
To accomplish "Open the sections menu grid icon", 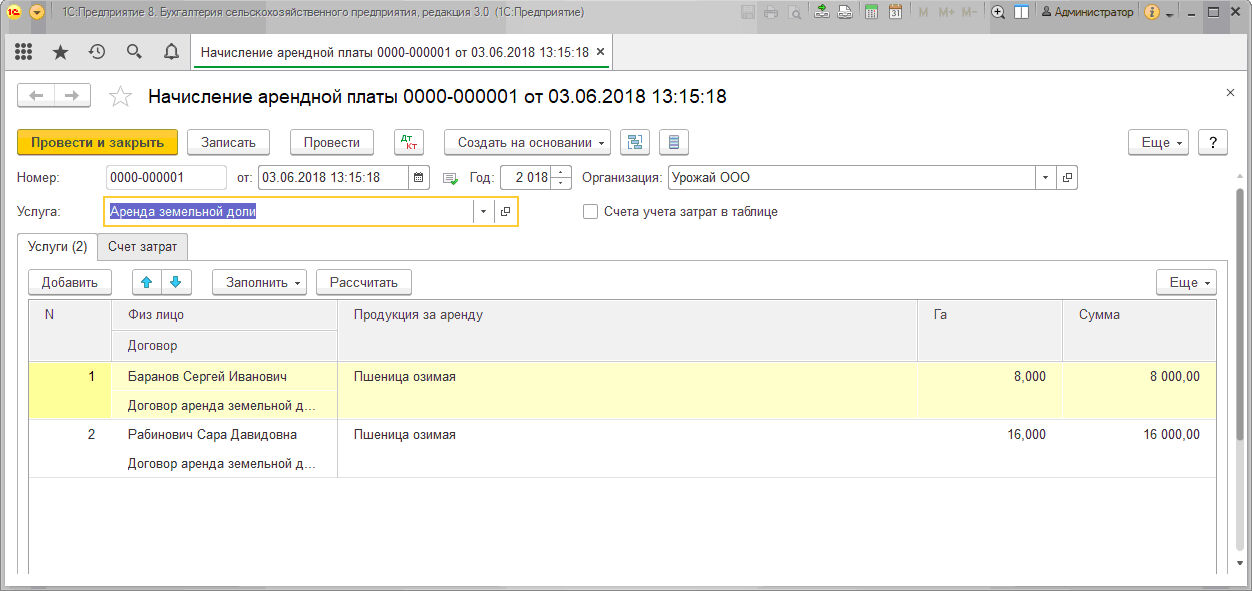I will click(x=23, y=52).
